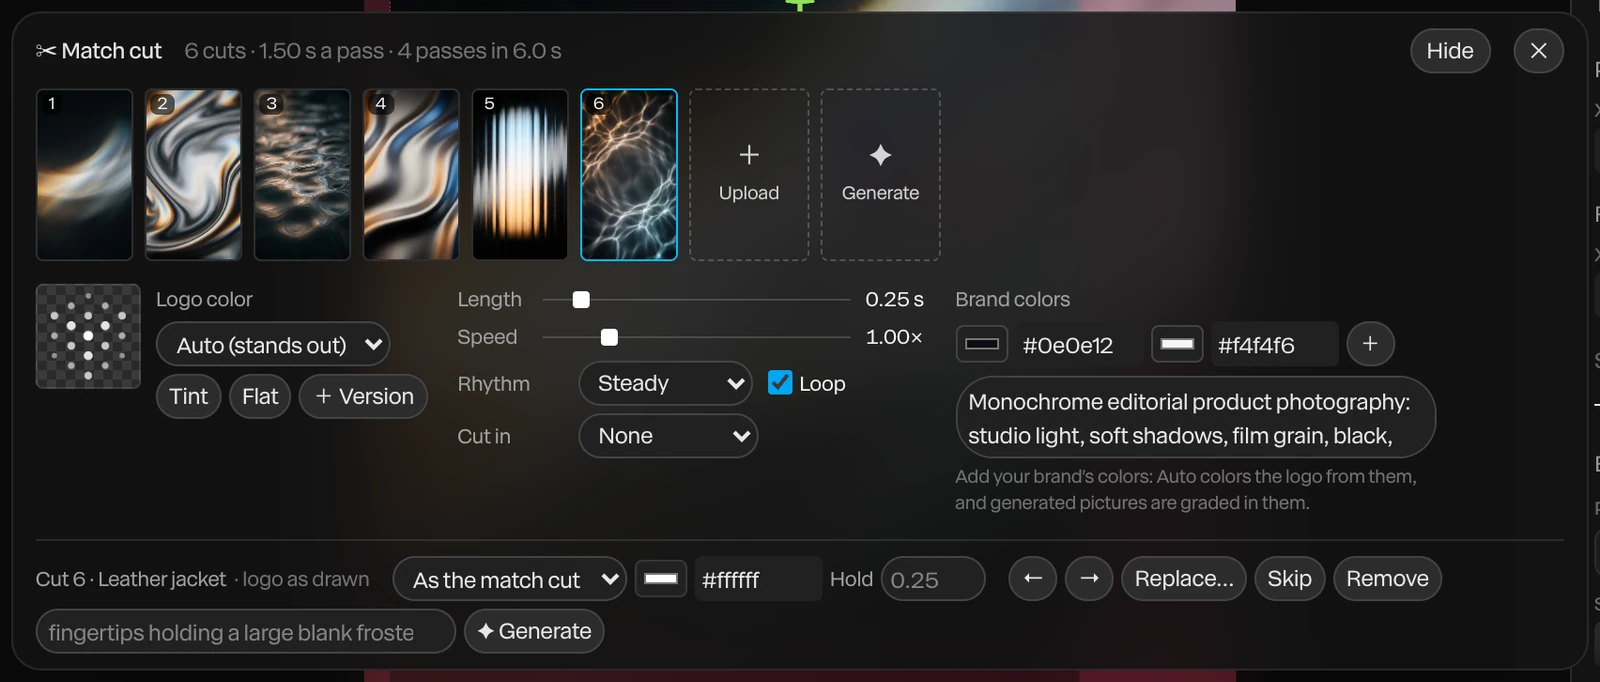1600x682 pixels.
Task: Click the 1.00× speed value
Action: click(x=894, y=337)
